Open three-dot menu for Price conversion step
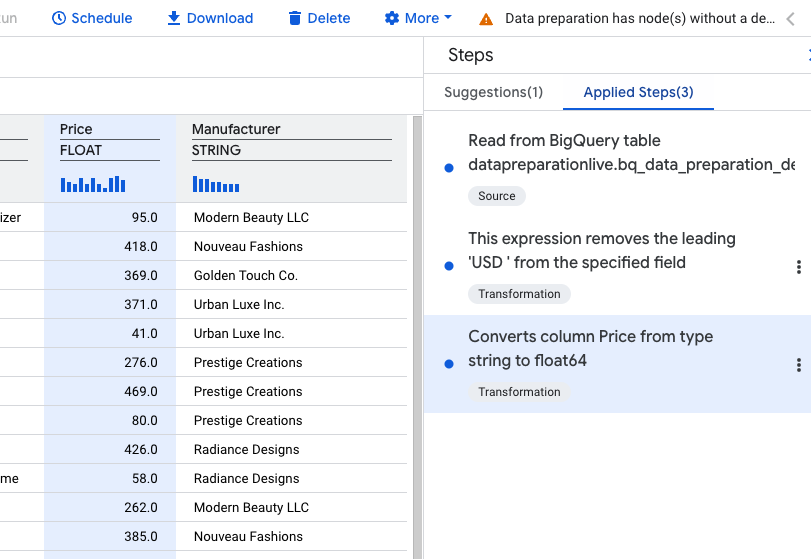 [798, 365]
